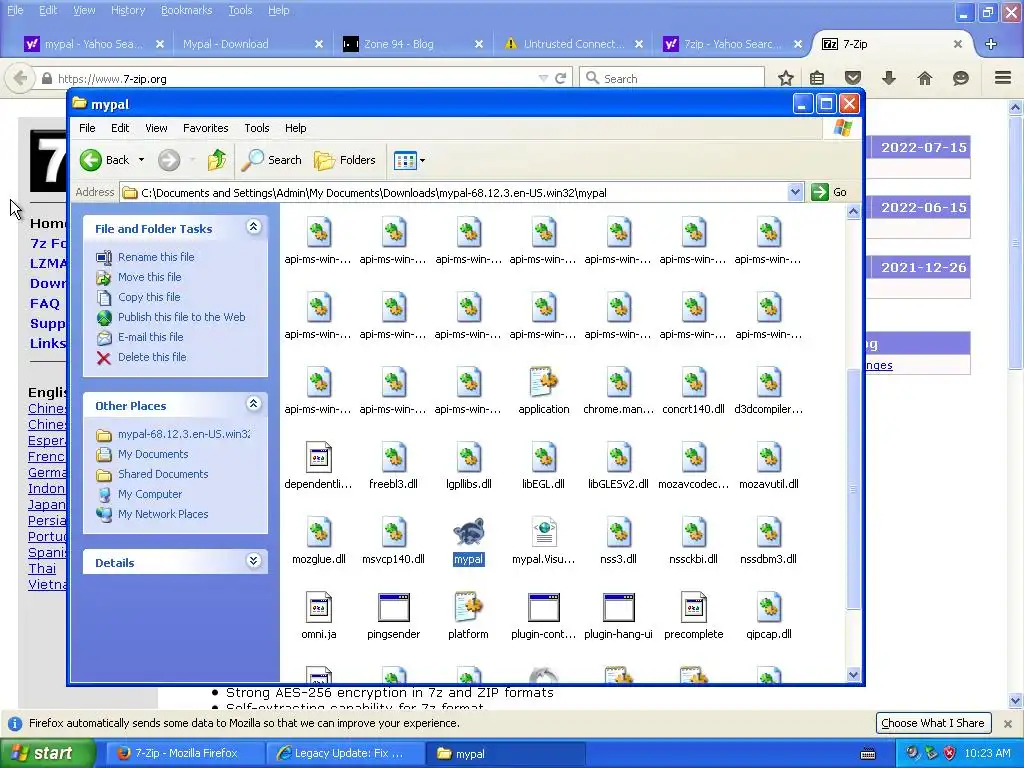Switch to the Mypal - Download tab

251,44
